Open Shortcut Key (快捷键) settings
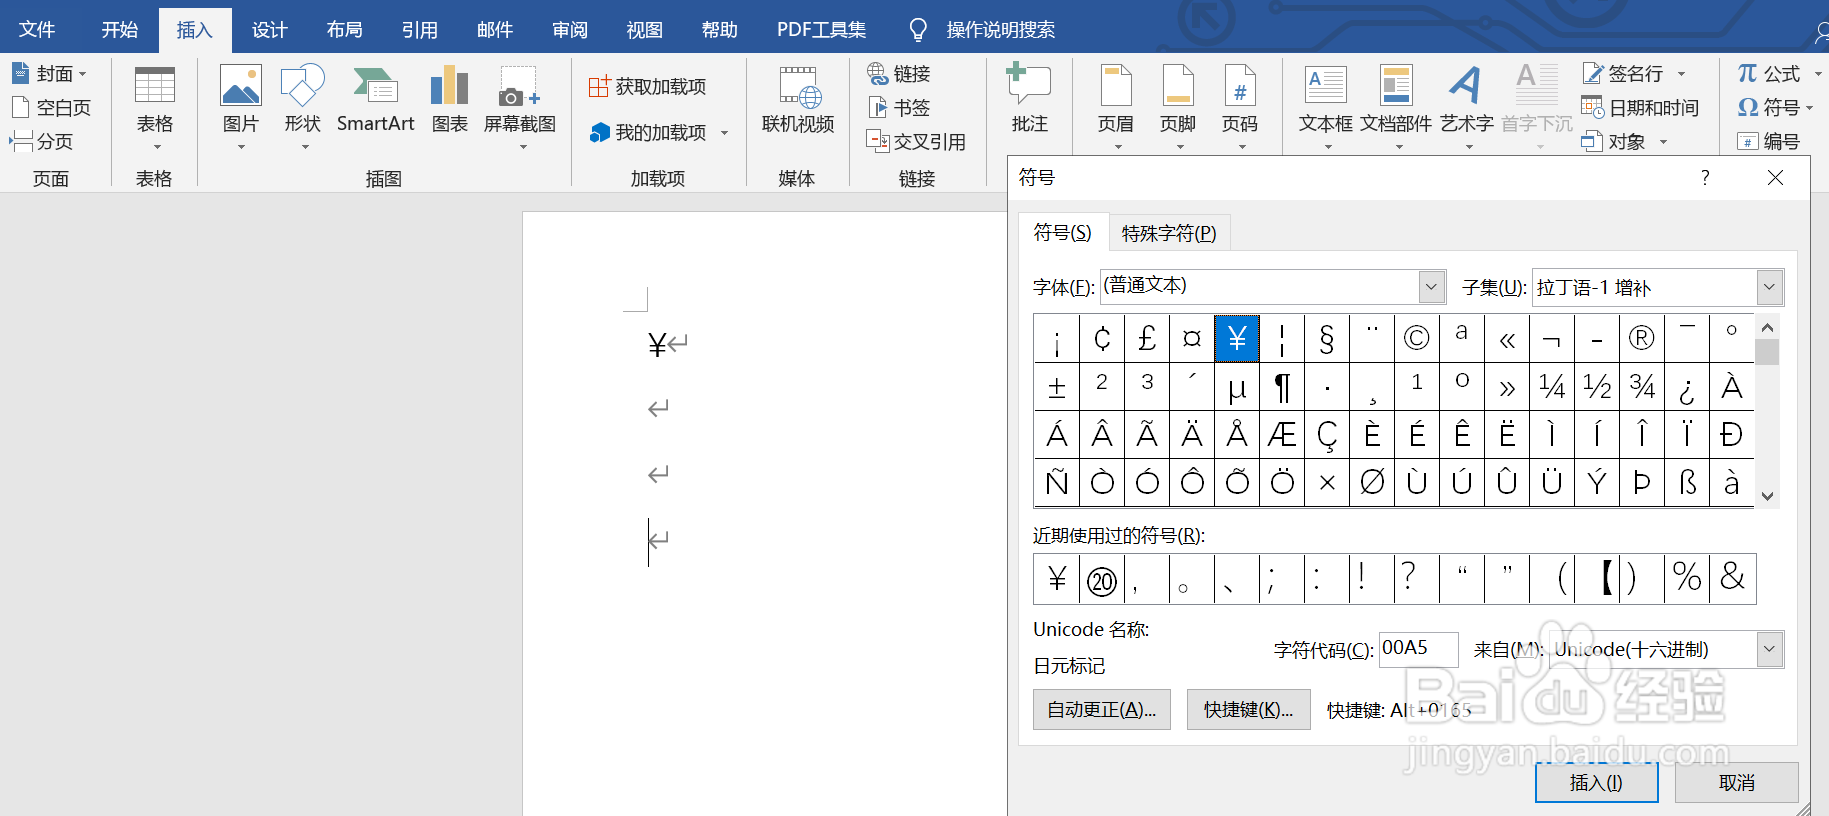1829x816 pixels. 1248,709
